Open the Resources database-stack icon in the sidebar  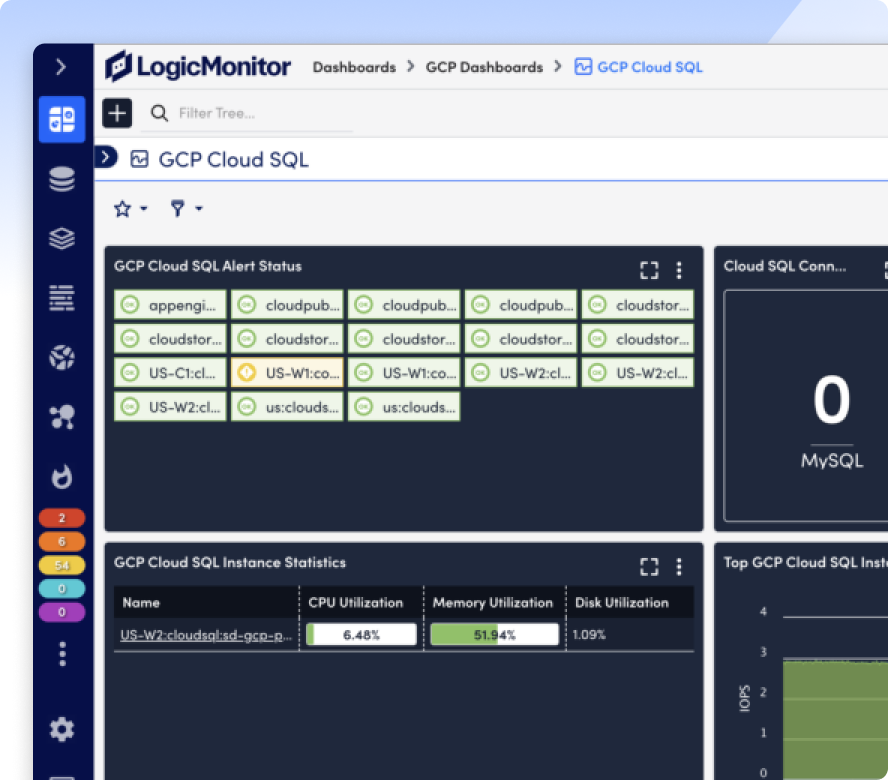pos(62,179)
